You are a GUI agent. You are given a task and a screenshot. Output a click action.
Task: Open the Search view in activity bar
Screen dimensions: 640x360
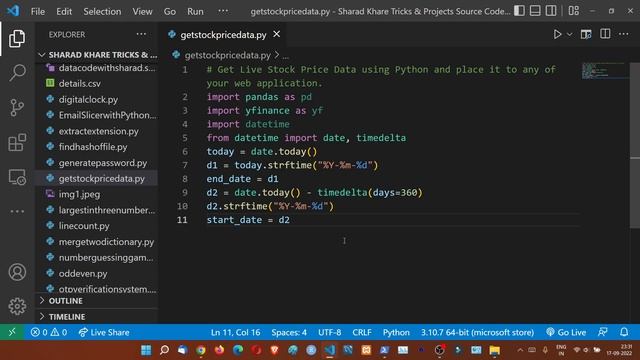point(17,73)
